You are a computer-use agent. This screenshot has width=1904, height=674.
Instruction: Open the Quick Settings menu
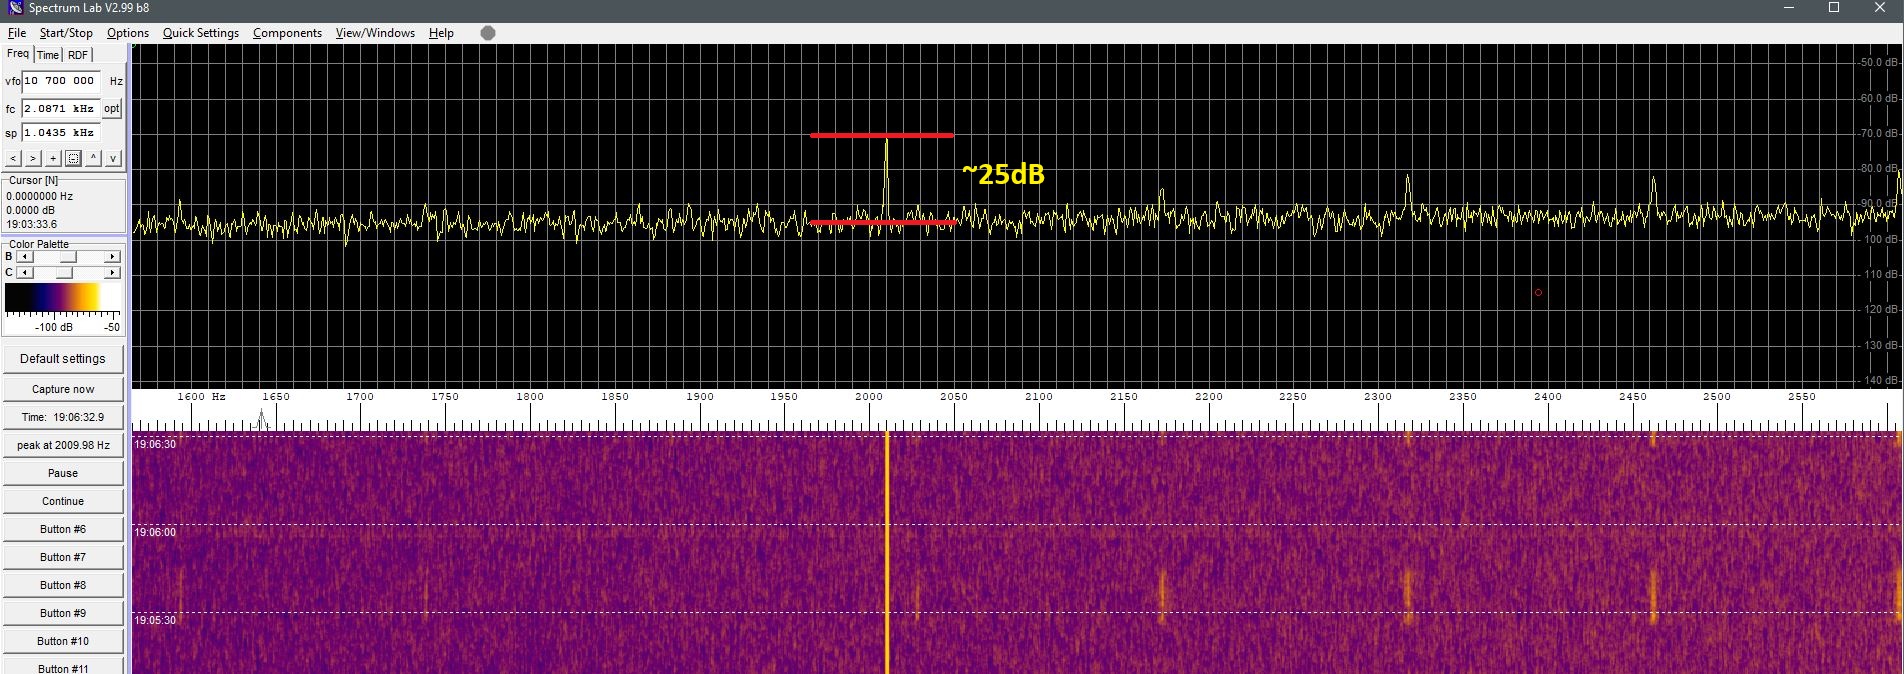point(200,33)
